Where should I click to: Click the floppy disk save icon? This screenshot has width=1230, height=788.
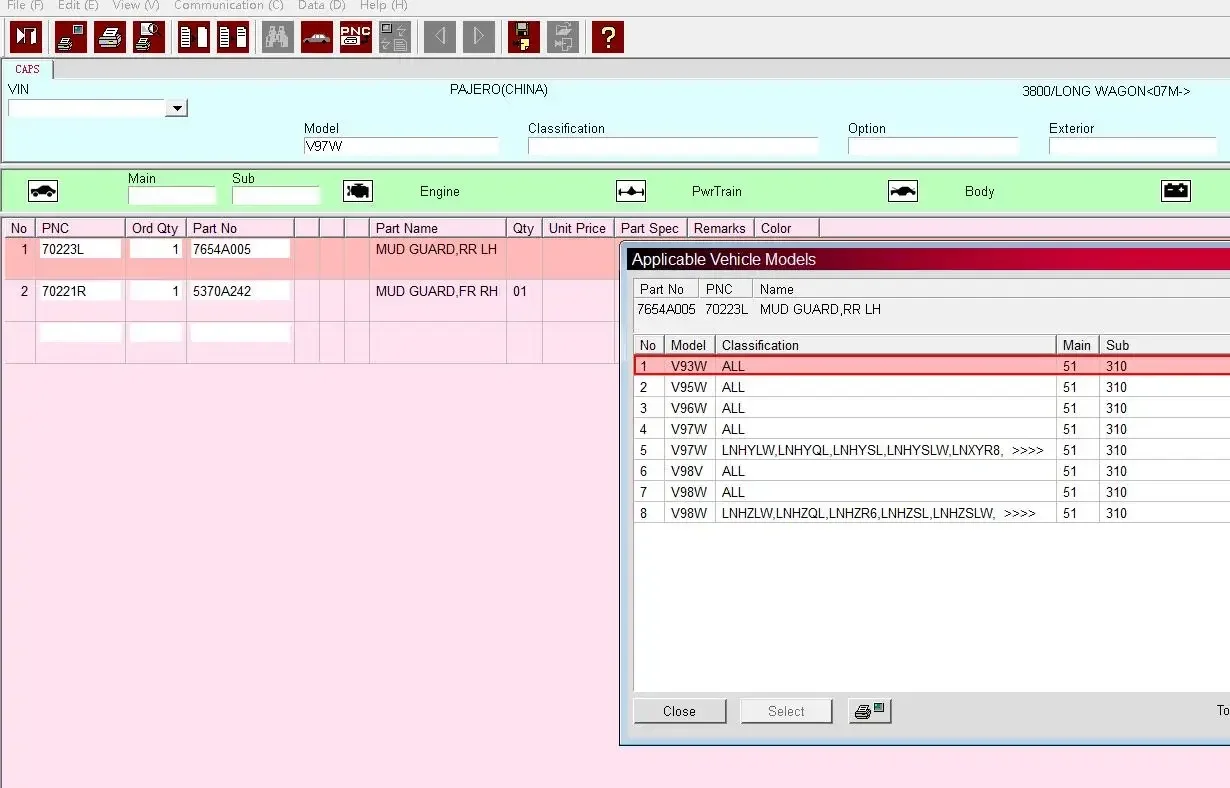523,37
